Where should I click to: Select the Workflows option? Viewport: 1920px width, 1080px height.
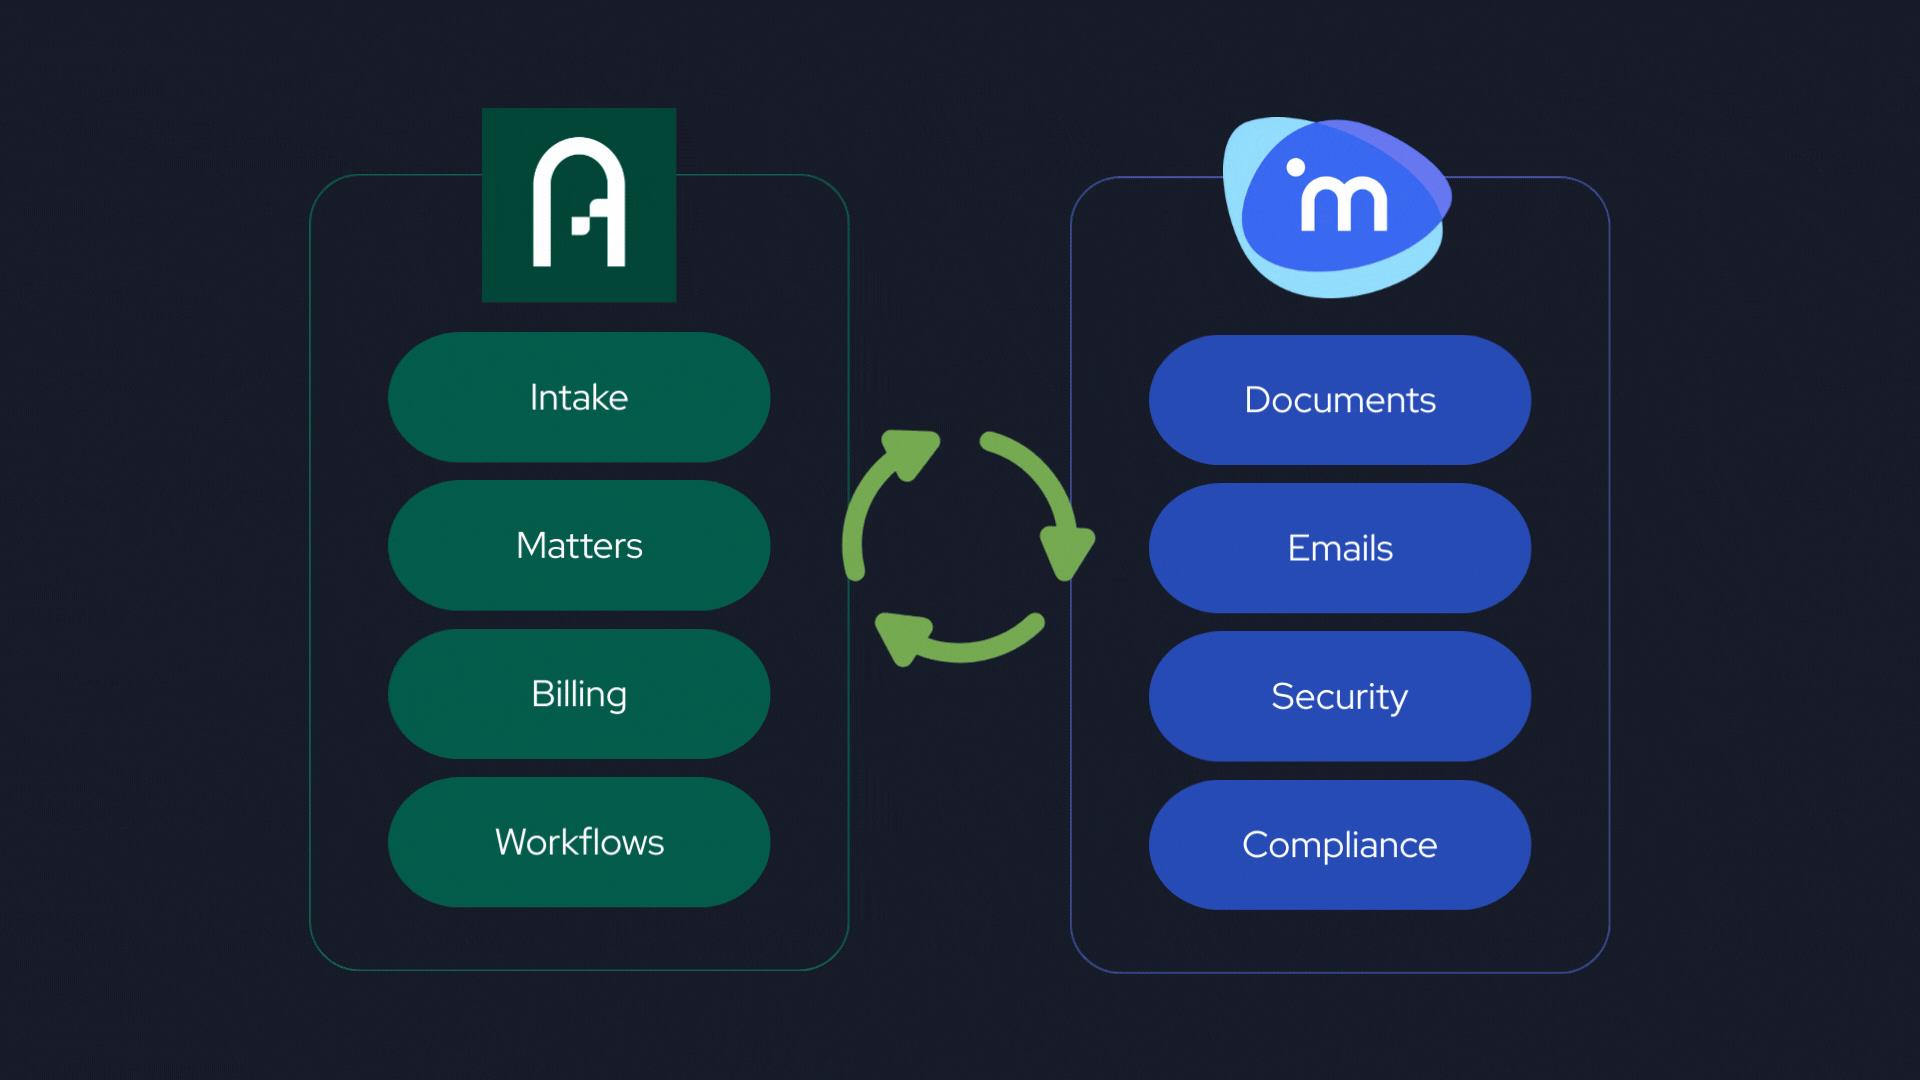coord(578,843)
